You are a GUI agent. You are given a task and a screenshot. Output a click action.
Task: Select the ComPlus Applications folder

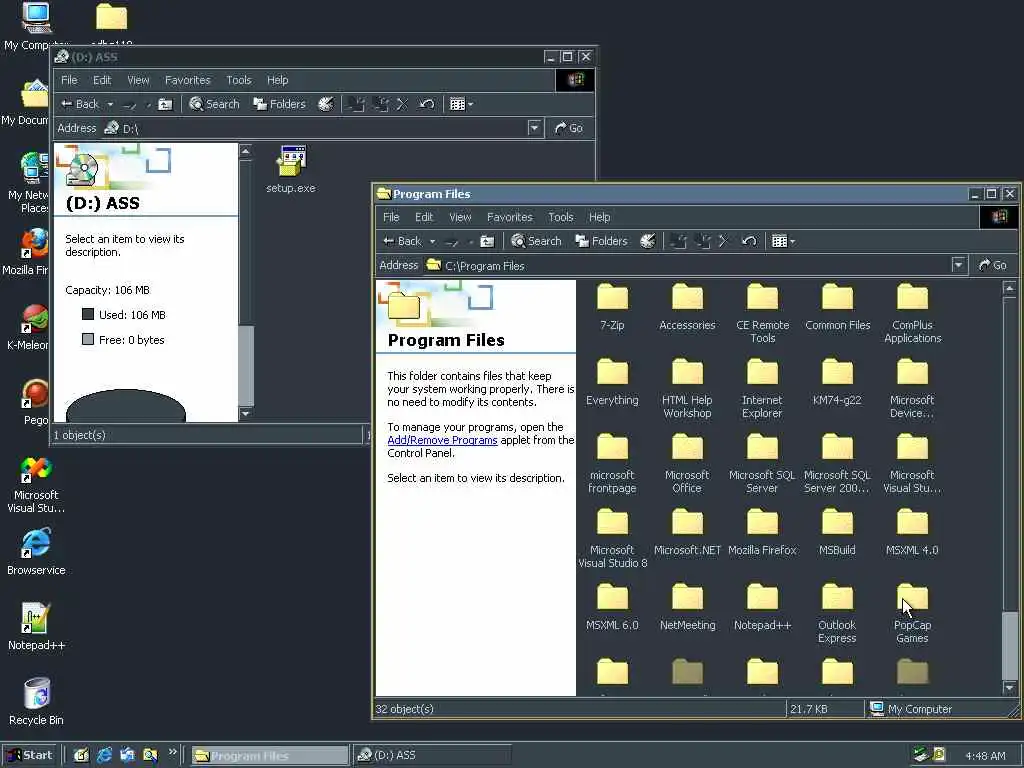(x=912, y=314)
